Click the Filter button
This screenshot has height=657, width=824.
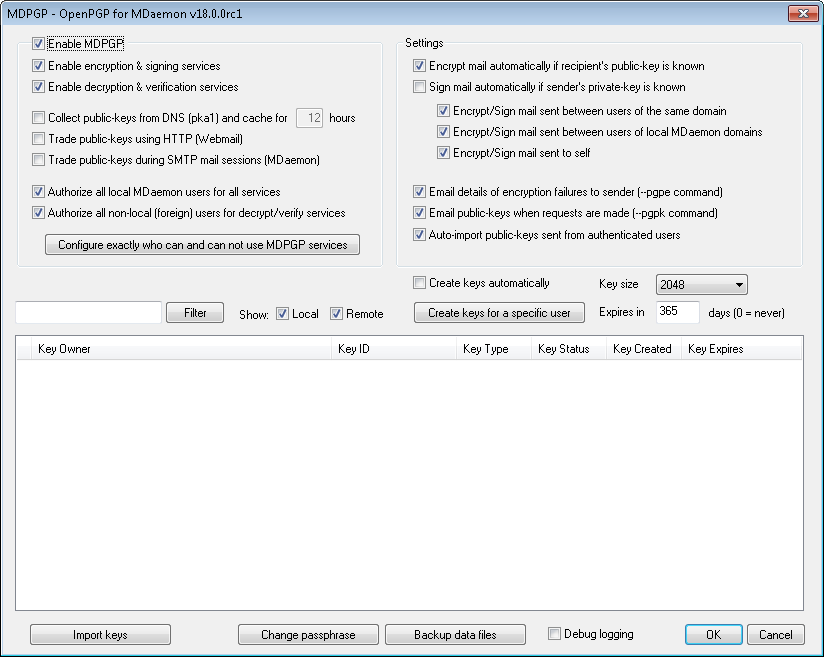(195, 313)
